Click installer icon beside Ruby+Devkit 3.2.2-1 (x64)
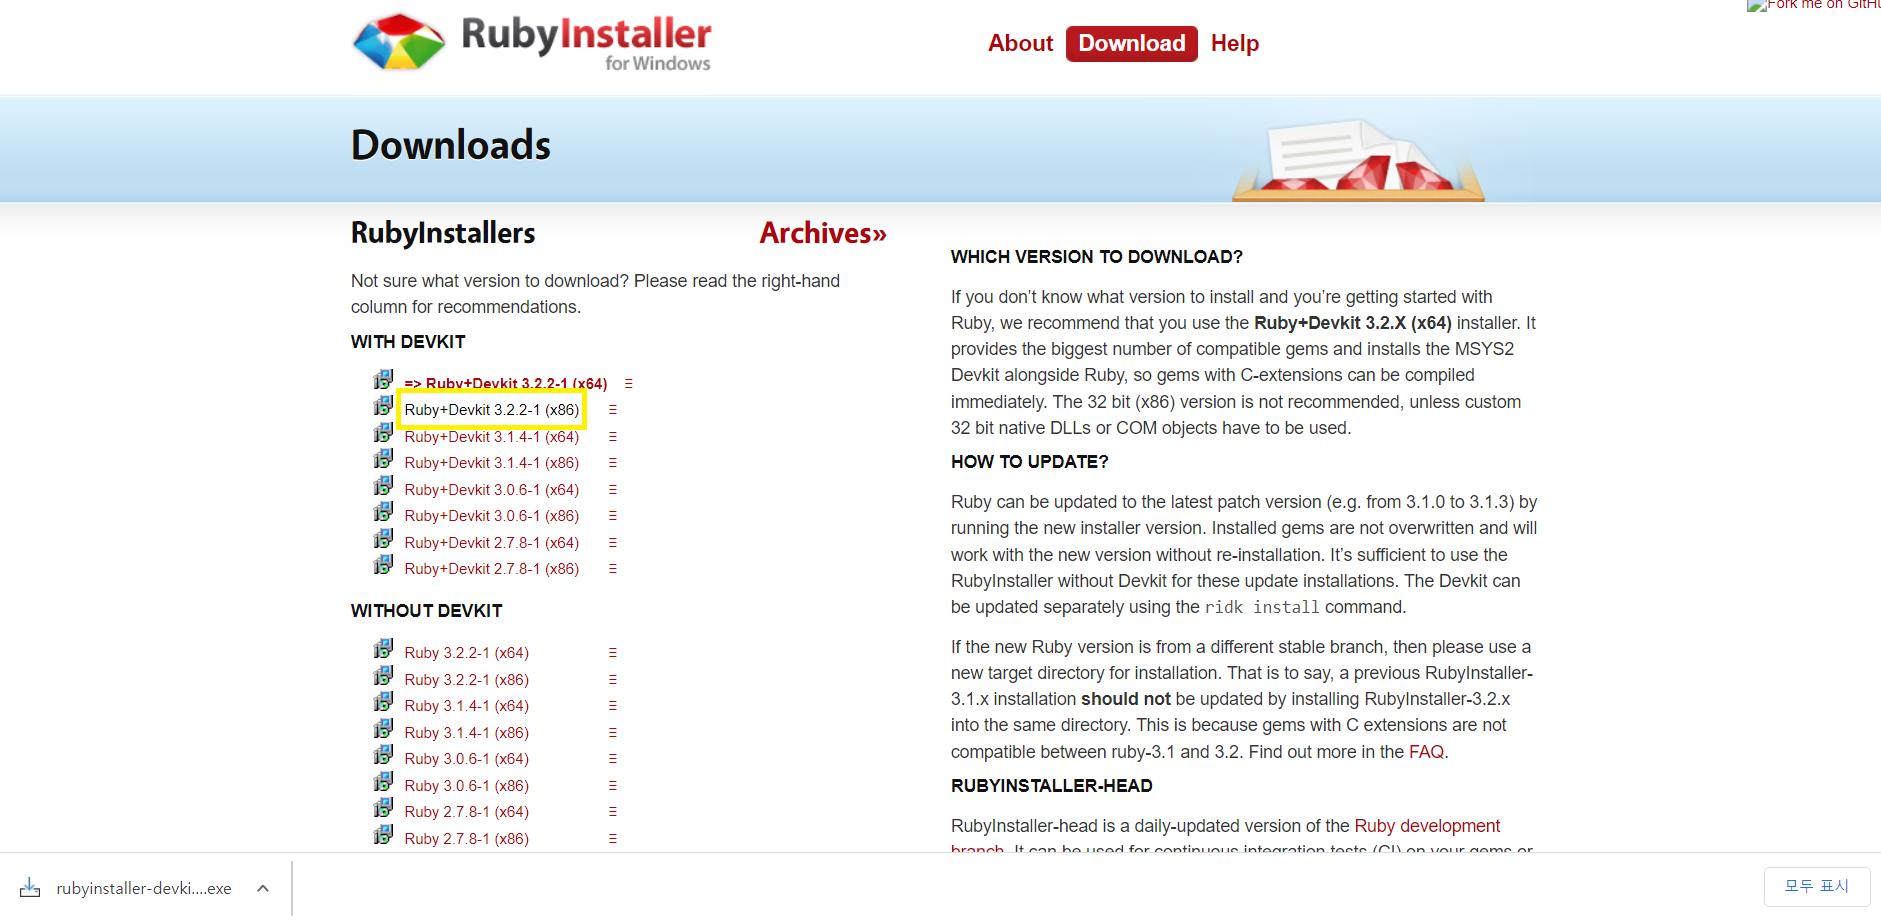This screenshot has height=923, width=1881. coord(383,380)
